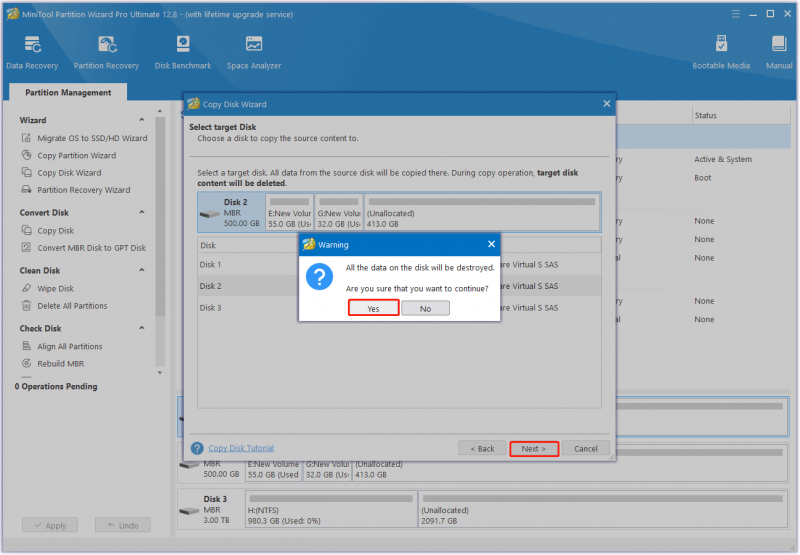Close the Warning dialog
Image resolution: width=800 pixels, height=555 pixels.
[x=491, y=244]
